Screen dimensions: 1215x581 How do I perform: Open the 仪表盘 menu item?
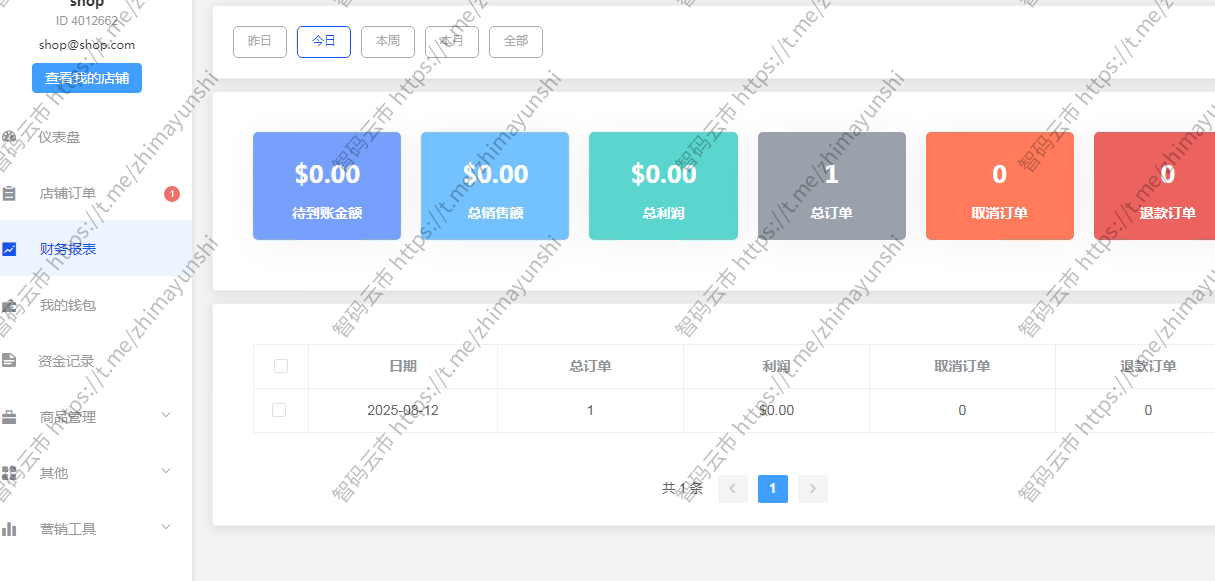[96, 137]
